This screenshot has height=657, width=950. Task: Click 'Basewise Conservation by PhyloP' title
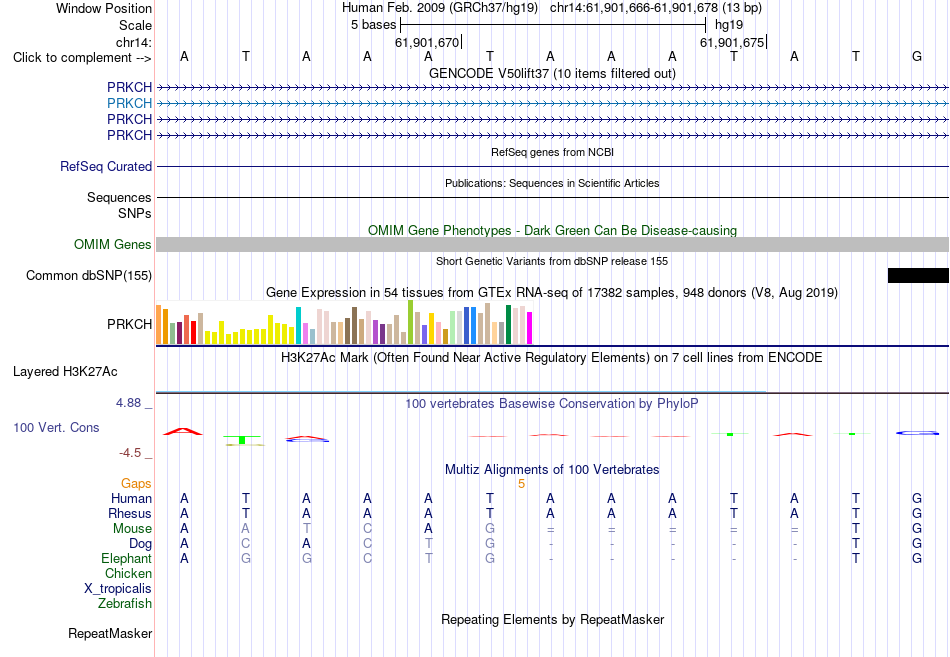[552, 404]
